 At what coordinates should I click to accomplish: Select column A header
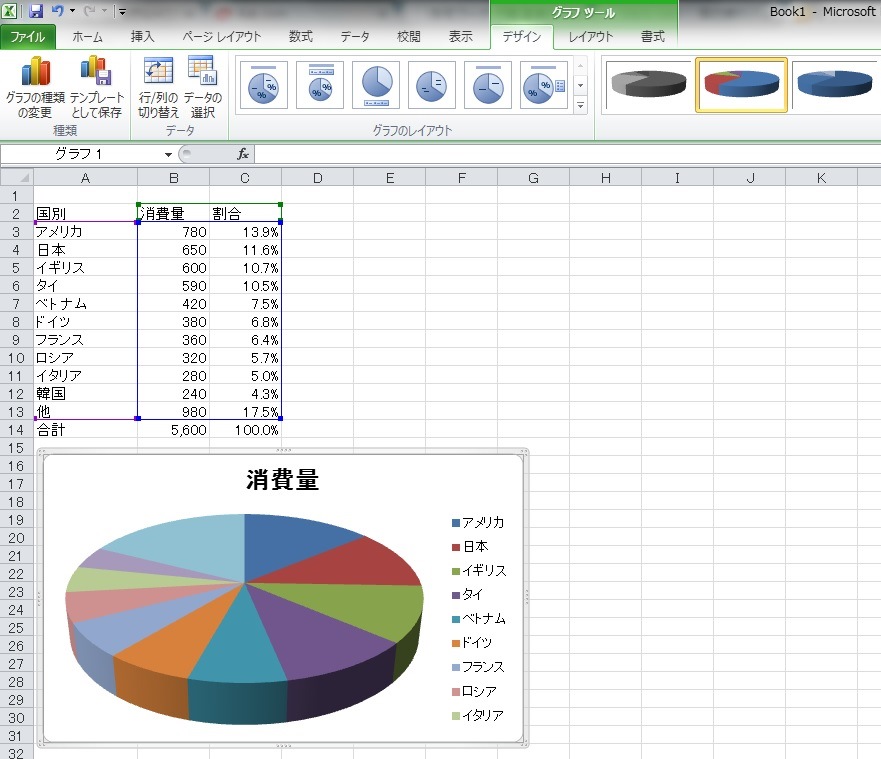click(x=85, y=178)
